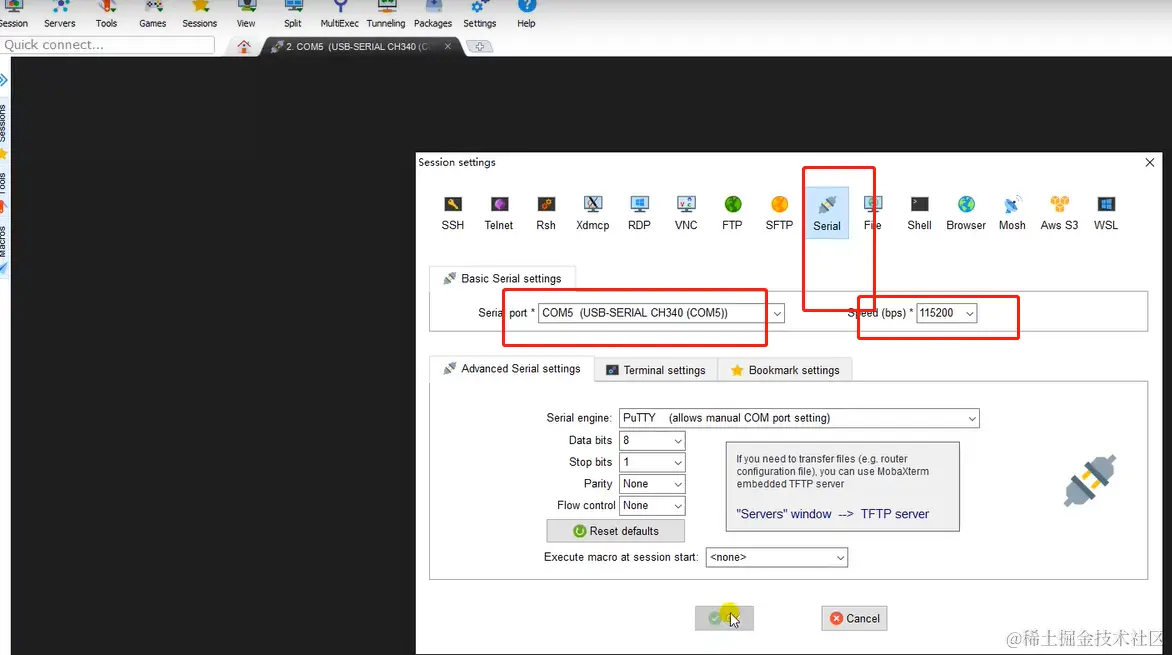Screen dimensions: 1172x655
Task: Open the Tools toolbar menu
Action: click(106, 14)
